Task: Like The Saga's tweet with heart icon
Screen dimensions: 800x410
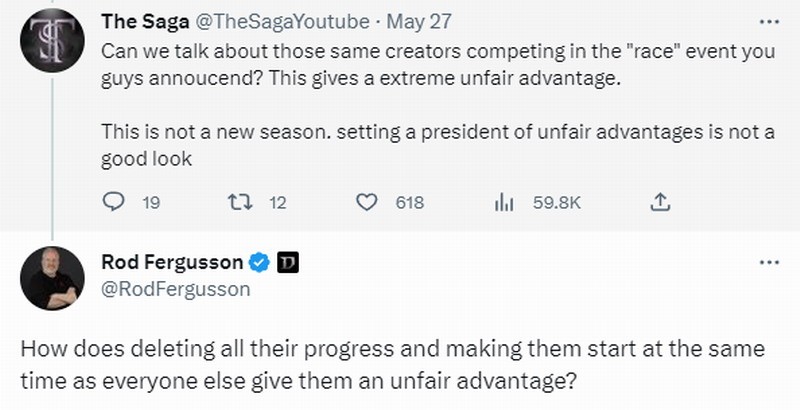Action: pyautogui.click(x=366, y=202)
